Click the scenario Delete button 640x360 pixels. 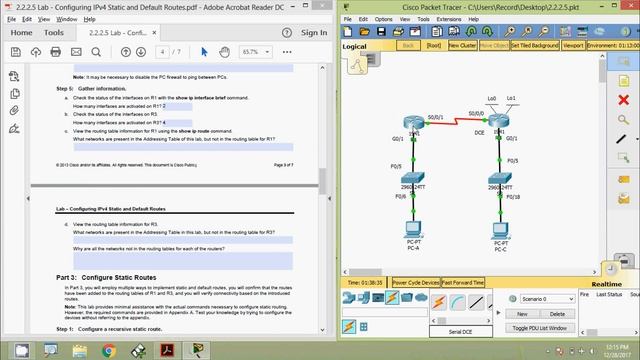point(557,314)
